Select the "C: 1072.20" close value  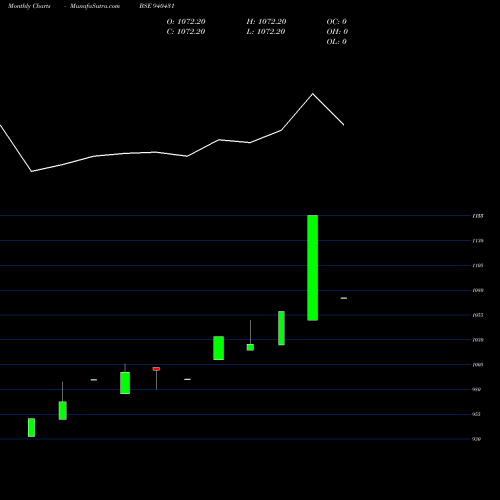click(x=186, y=32)
